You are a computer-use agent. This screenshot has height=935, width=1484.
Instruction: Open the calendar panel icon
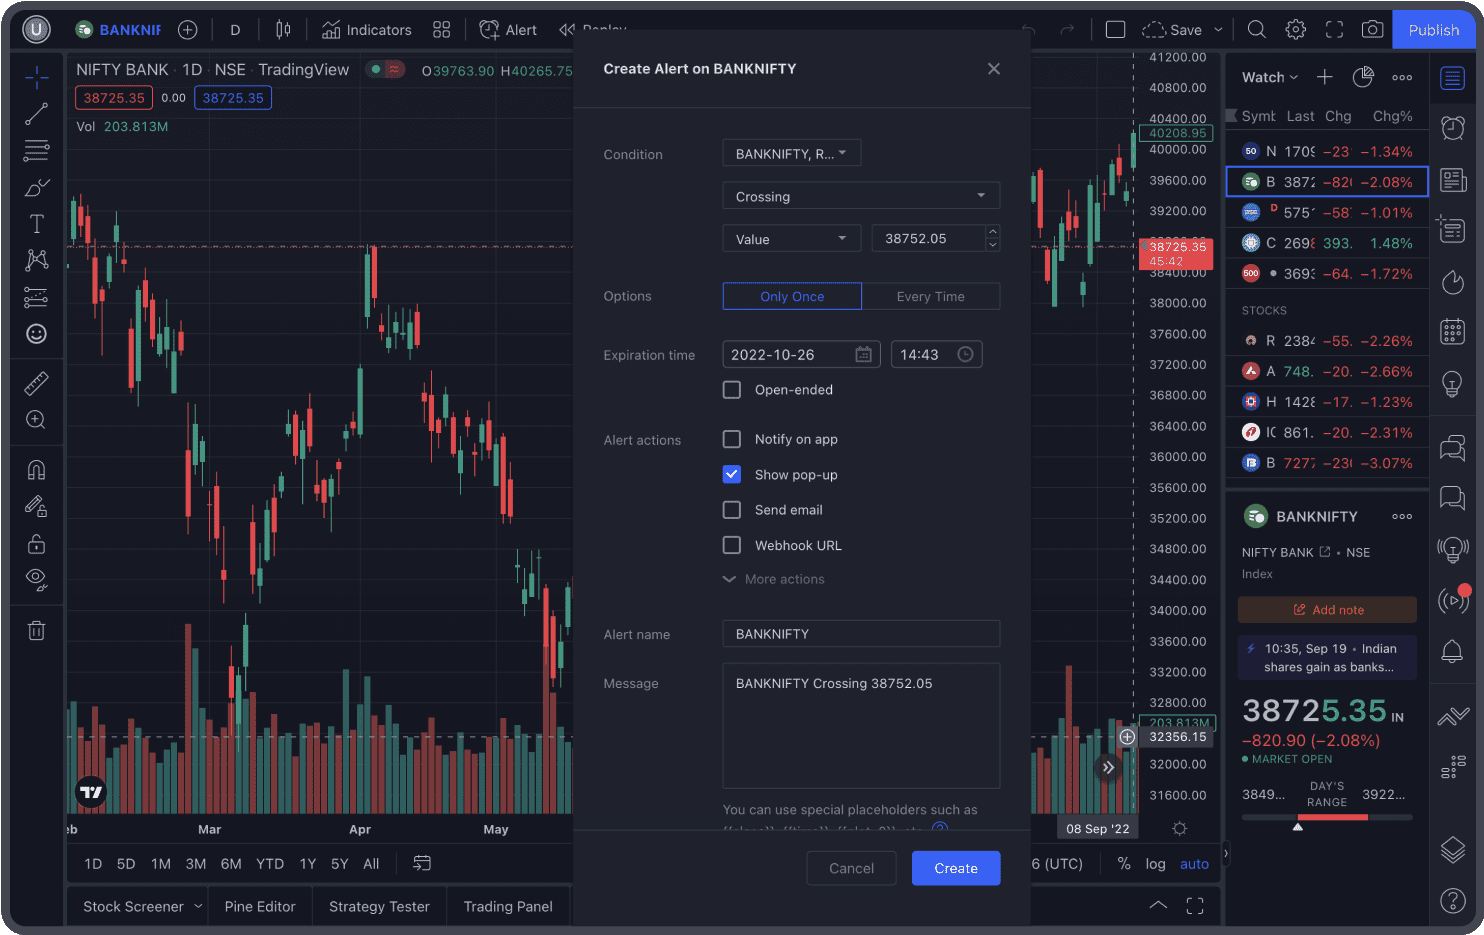click(1453, 331)
